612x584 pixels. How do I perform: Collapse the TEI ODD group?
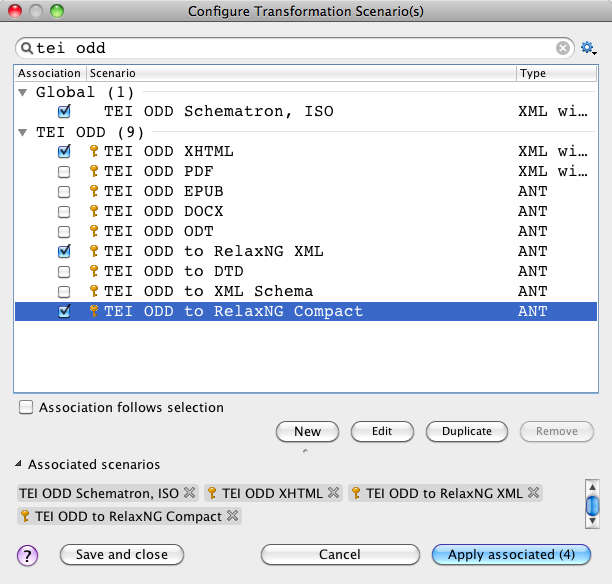[x=24, y=132]
